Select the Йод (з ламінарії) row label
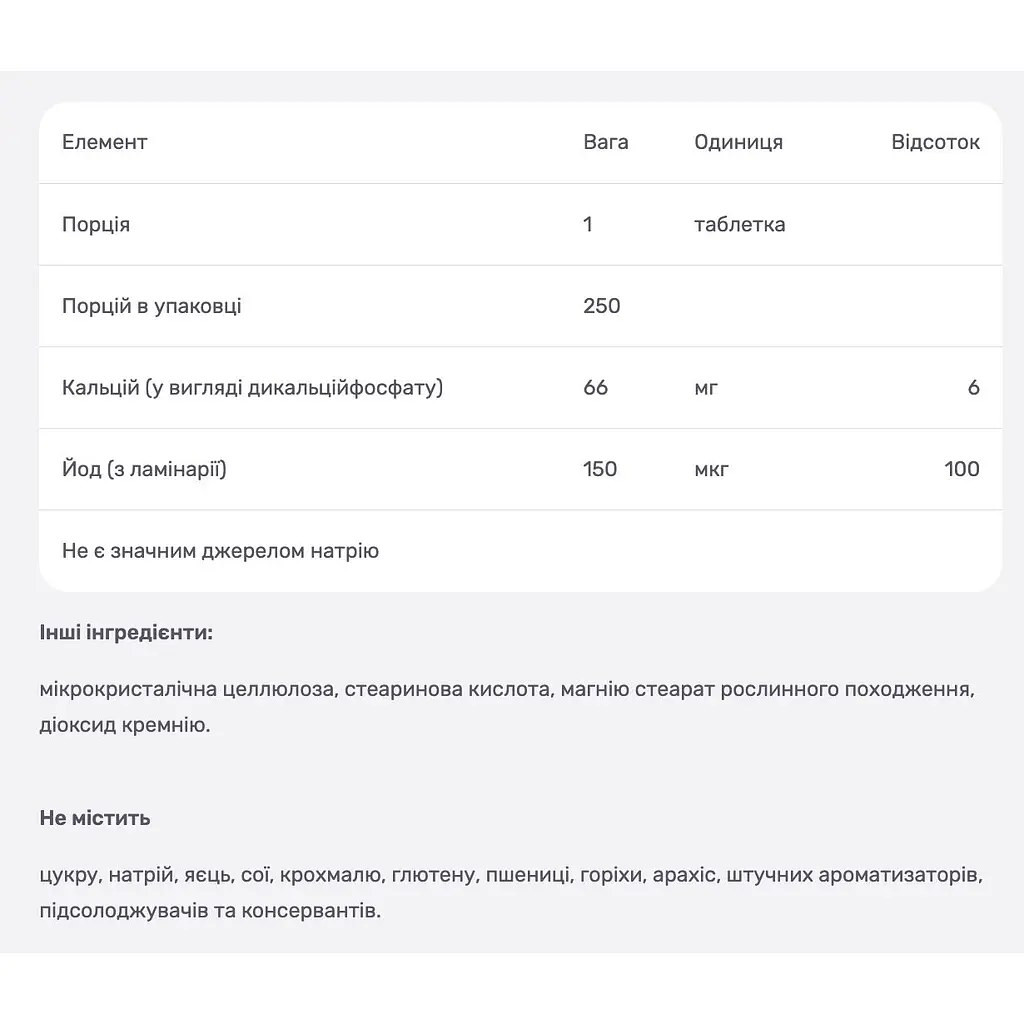1024x1024 pixels. pyautogui.click(x=144, y=470)
